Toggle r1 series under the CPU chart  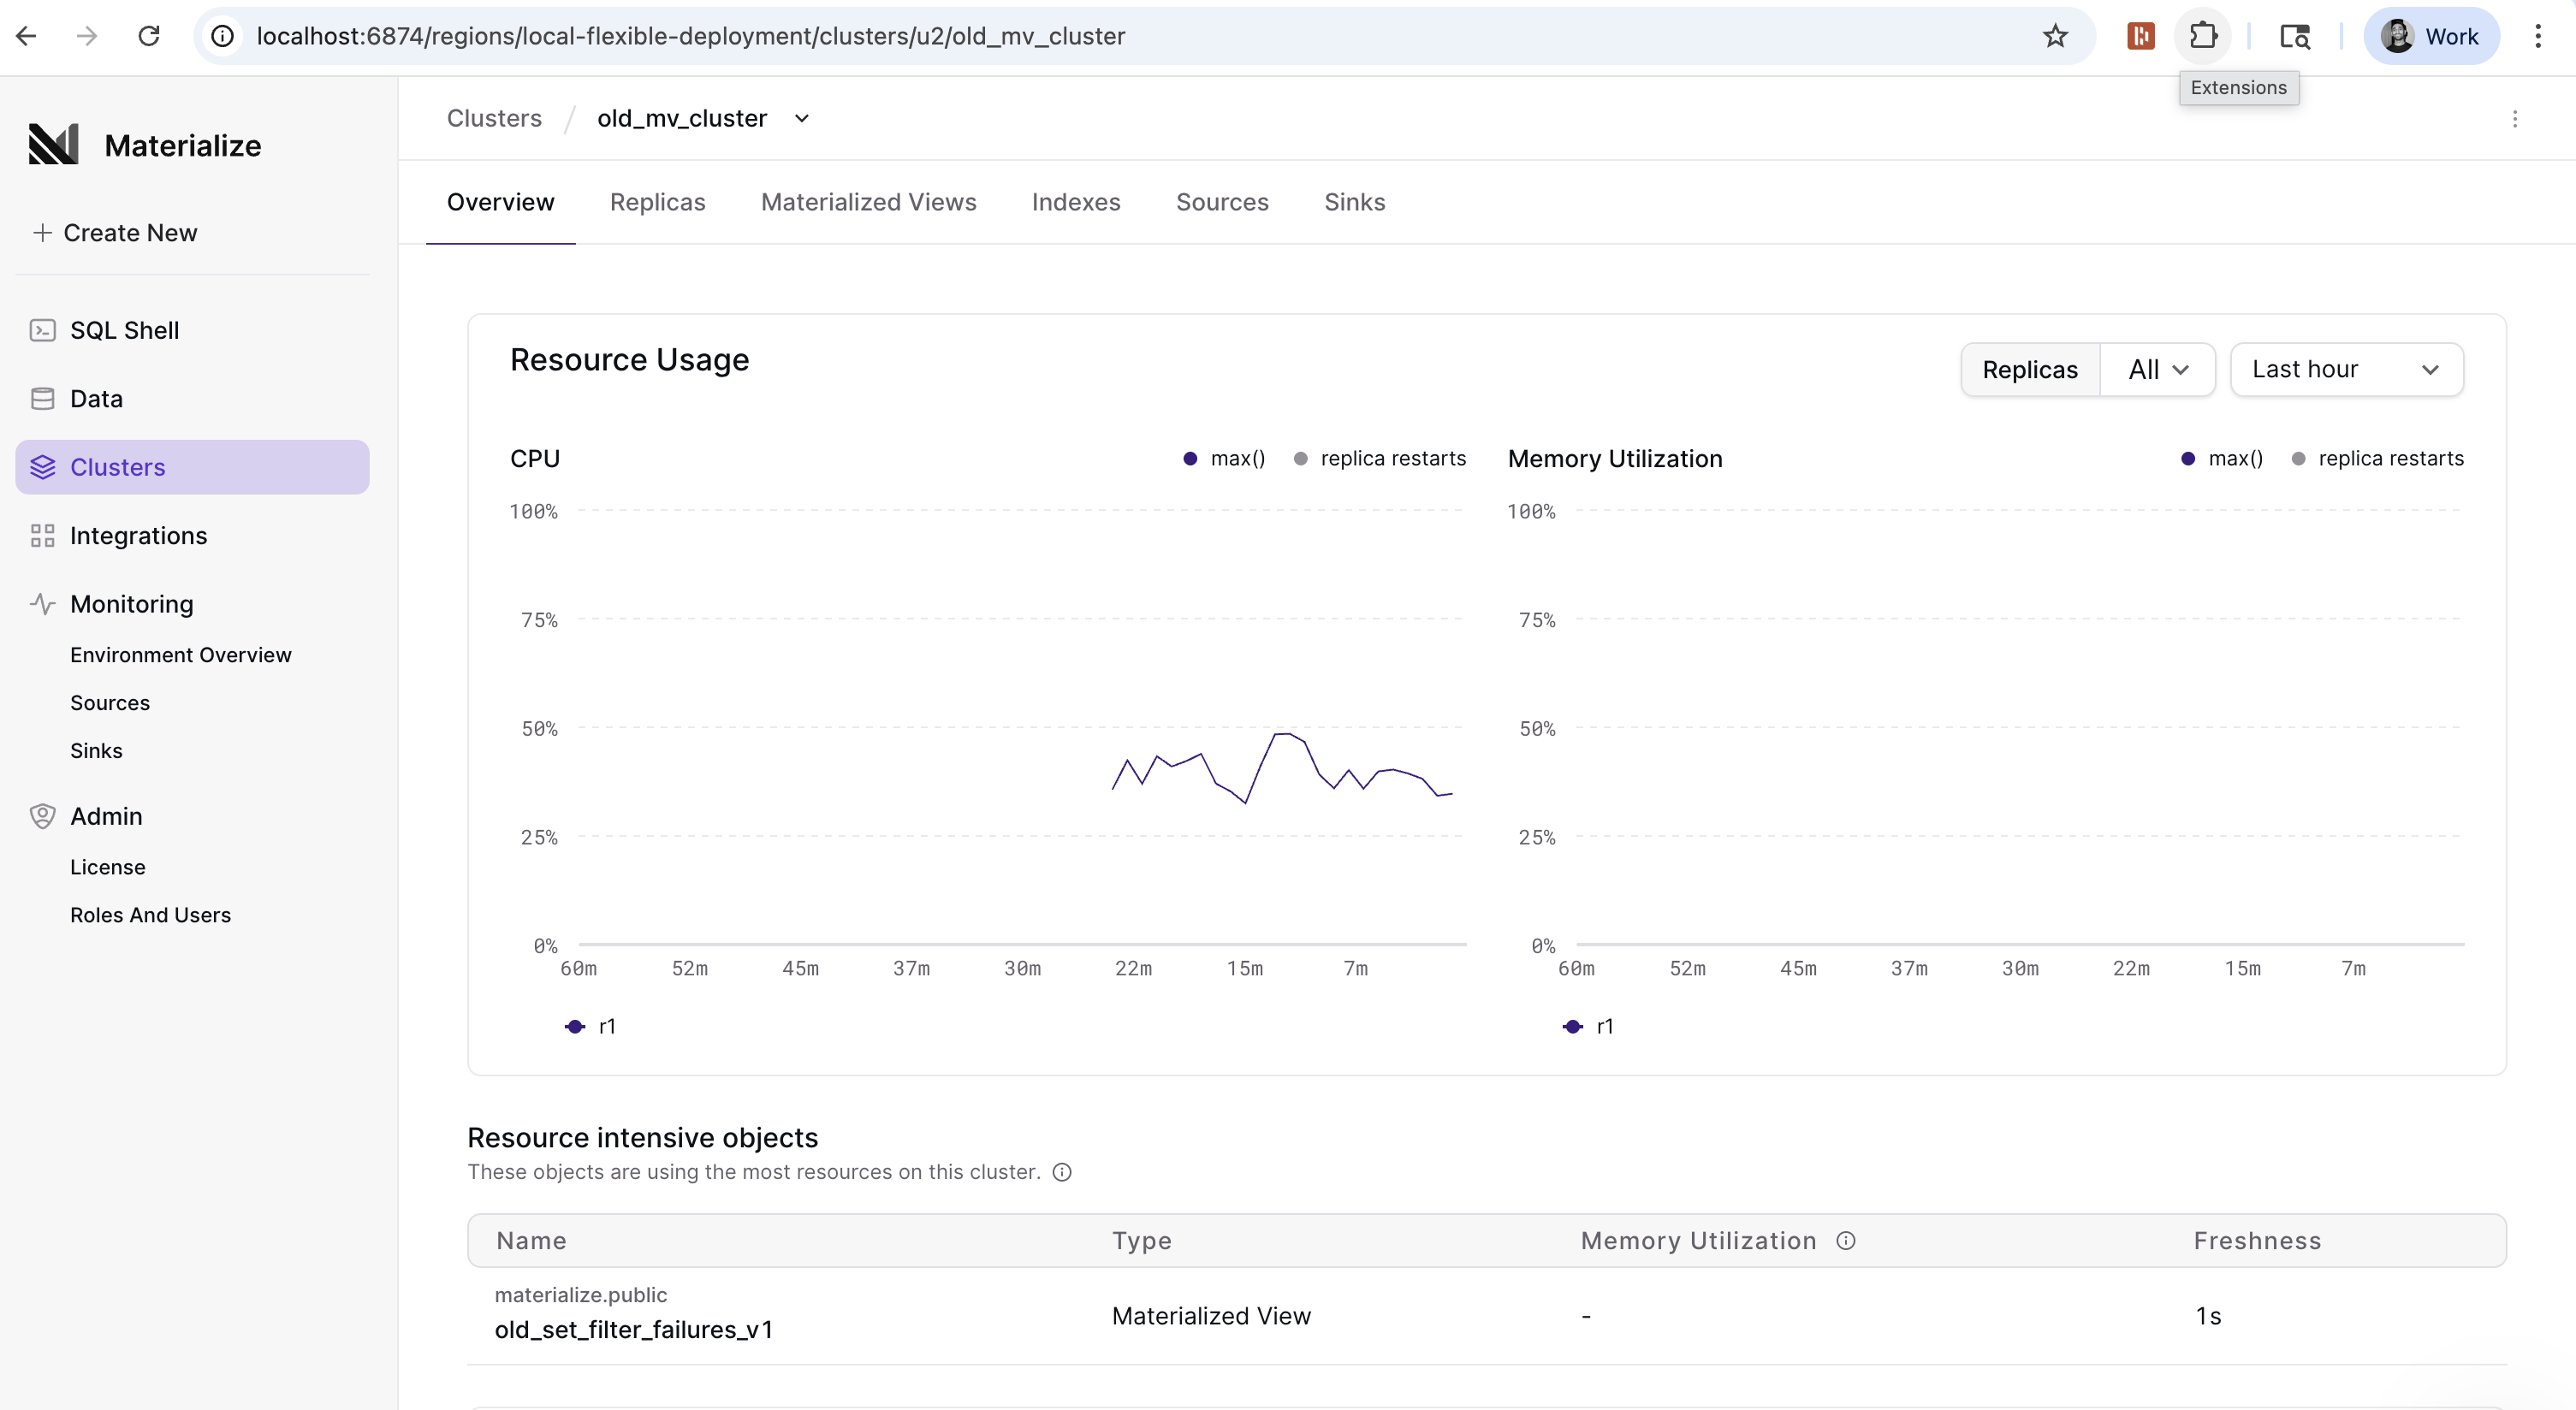pos(590,1027)
